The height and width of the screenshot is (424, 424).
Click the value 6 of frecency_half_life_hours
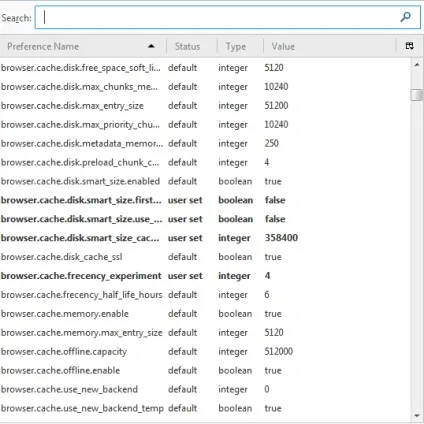pyautogui.click(x=267, y=295)
